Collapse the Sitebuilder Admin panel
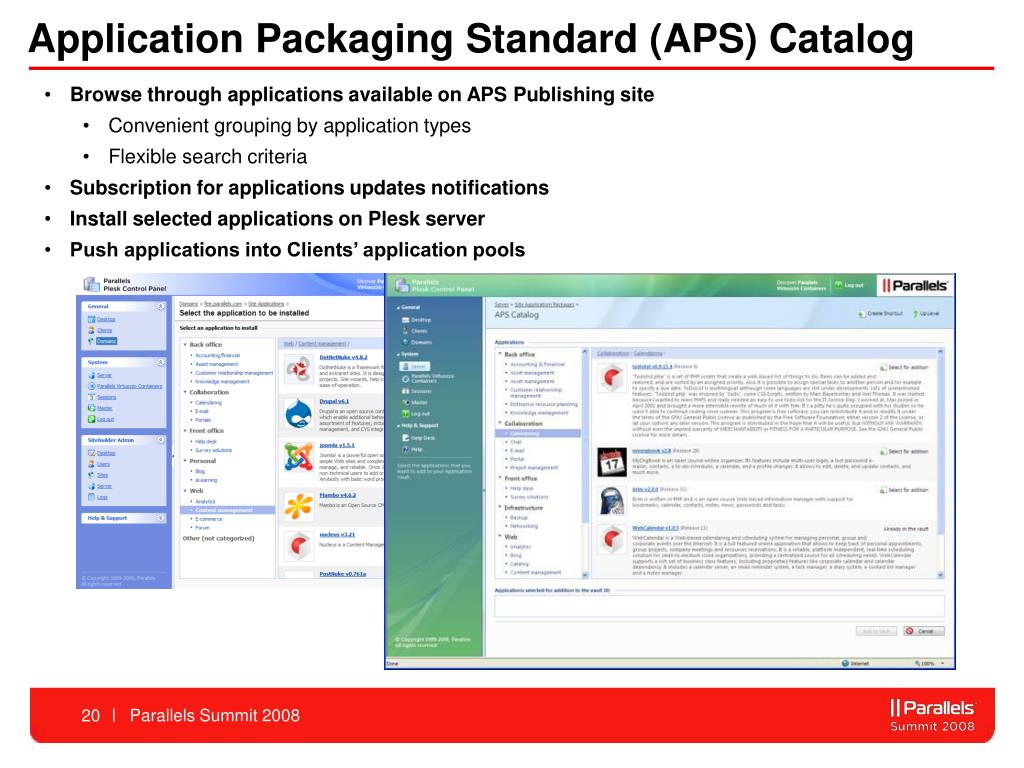This screenshot has width=1024, height=768. coord(160,440)
